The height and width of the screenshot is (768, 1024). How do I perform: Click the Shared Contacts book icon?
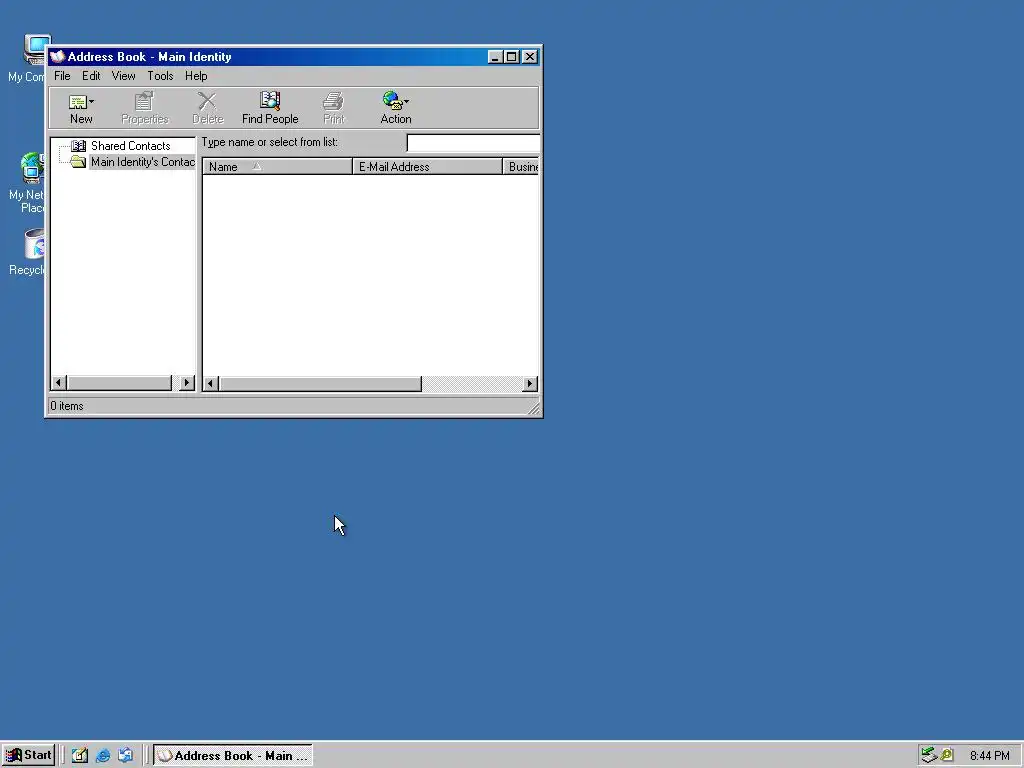78,146
